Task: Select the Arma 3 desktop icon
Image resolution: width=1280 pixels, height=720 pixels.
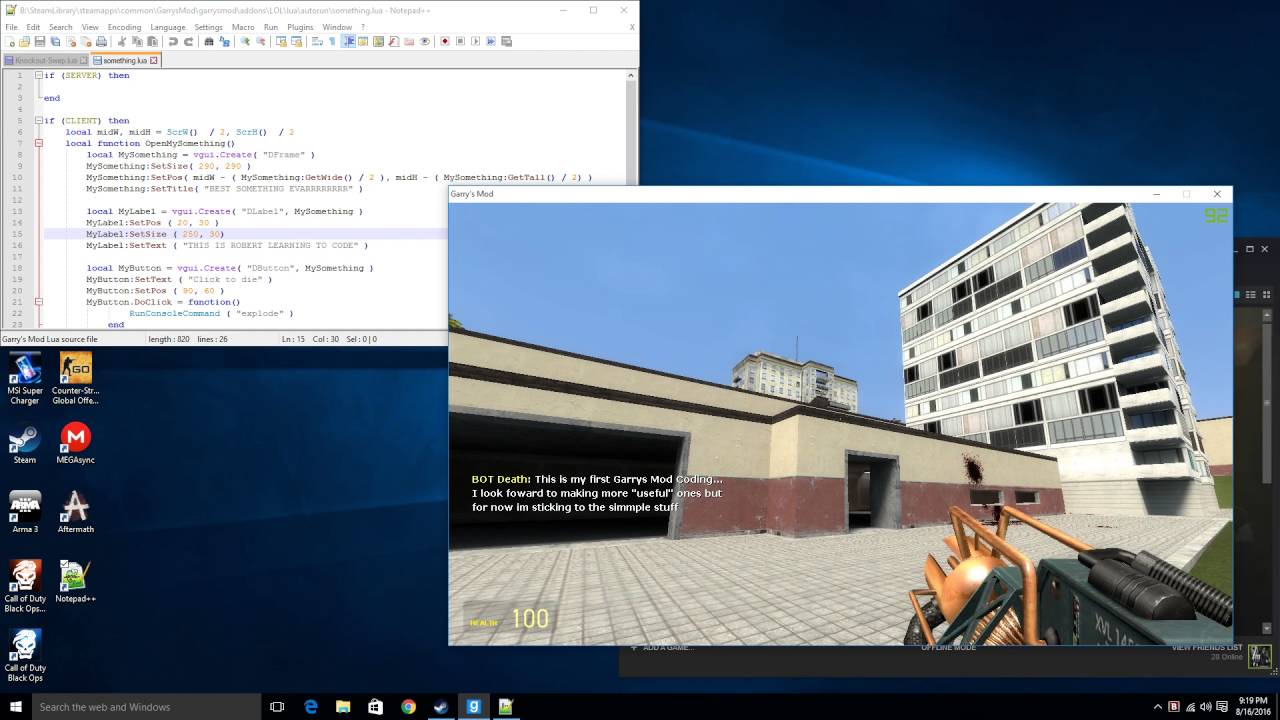Action: [x=25, y=513]
